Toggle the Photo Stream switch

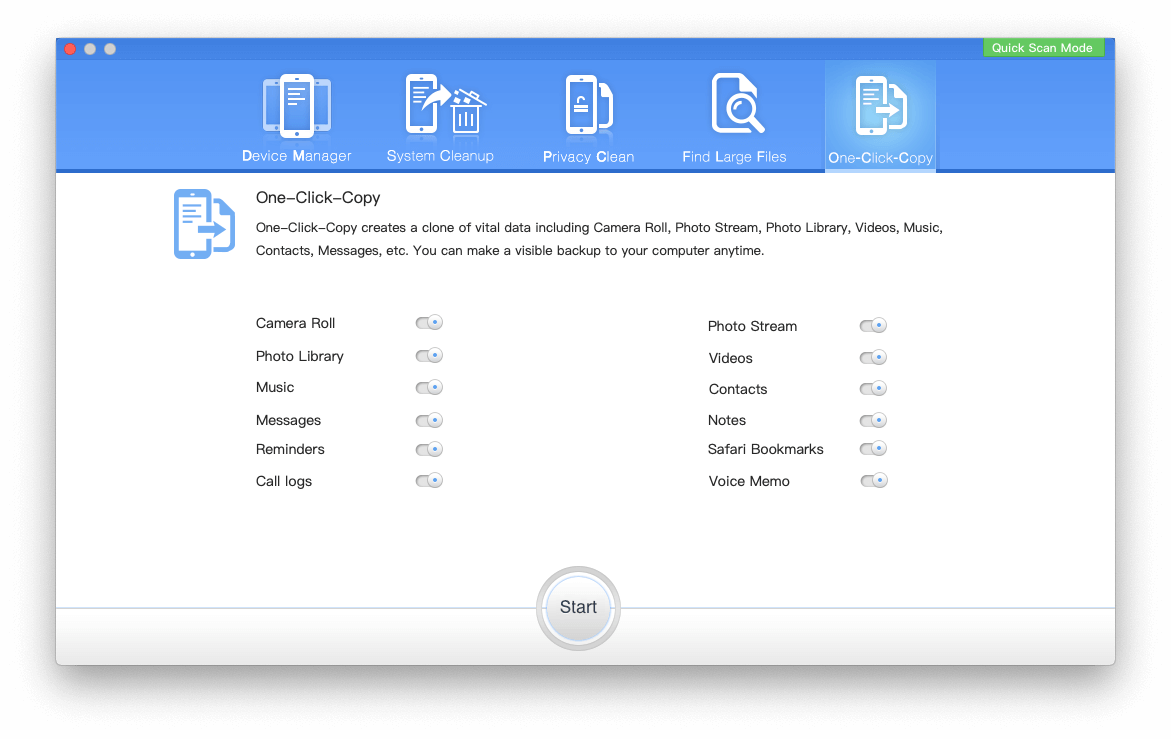[x=873, y=325]
